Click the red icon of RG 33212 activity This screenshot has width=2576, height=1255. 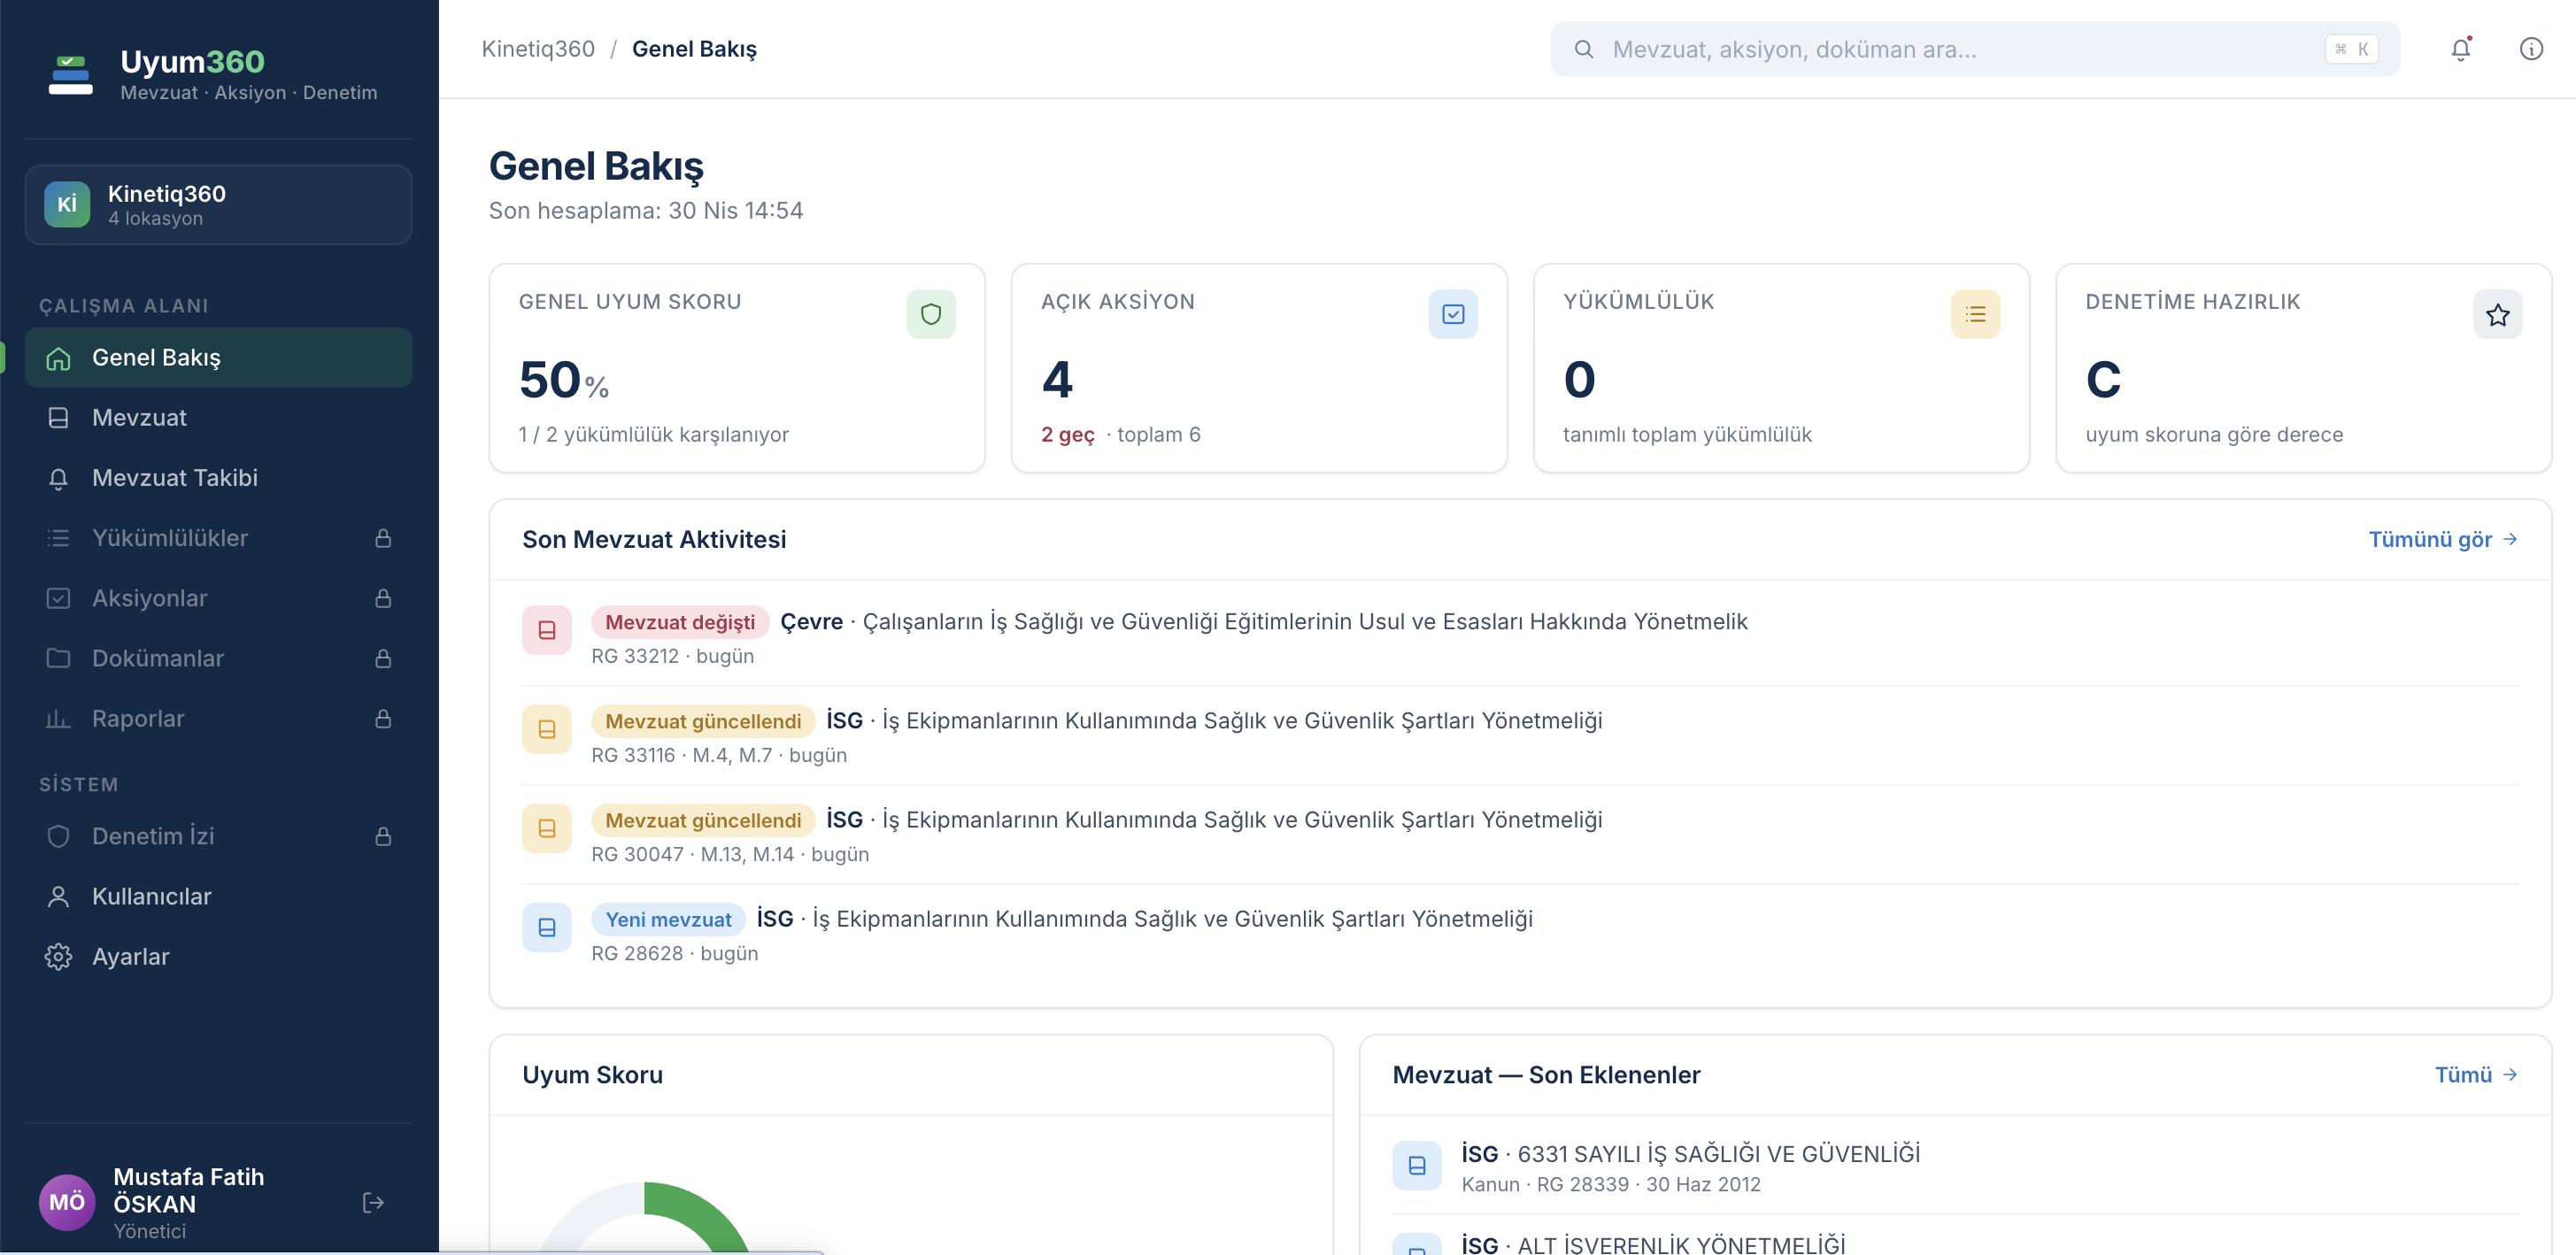pos(547,630)
